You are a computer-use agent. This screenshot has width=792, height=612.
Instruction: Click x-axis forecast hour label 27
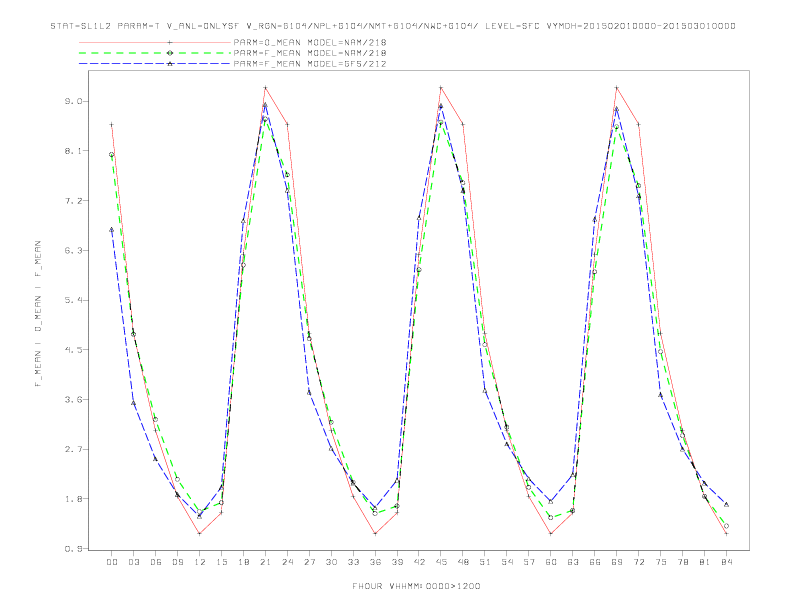click(x=309, y=562)
